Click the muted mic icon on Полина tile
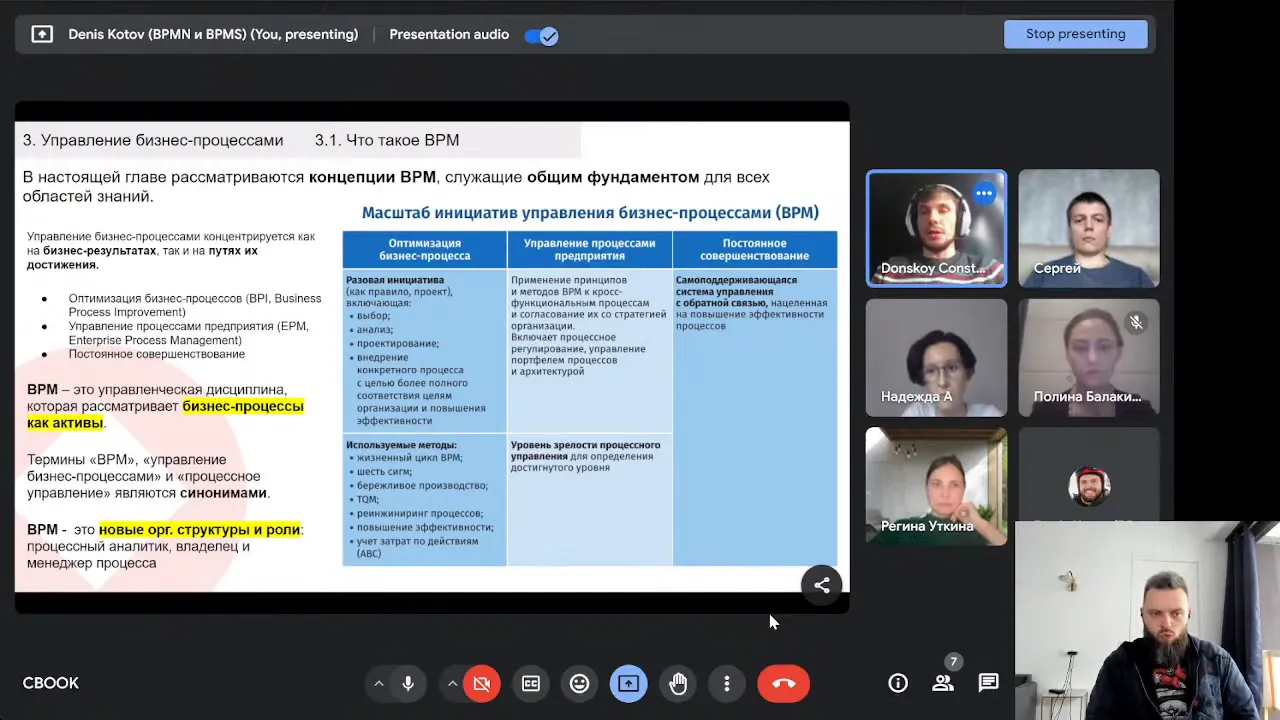Screen dimensions: 1280x720 point(1135,322)
